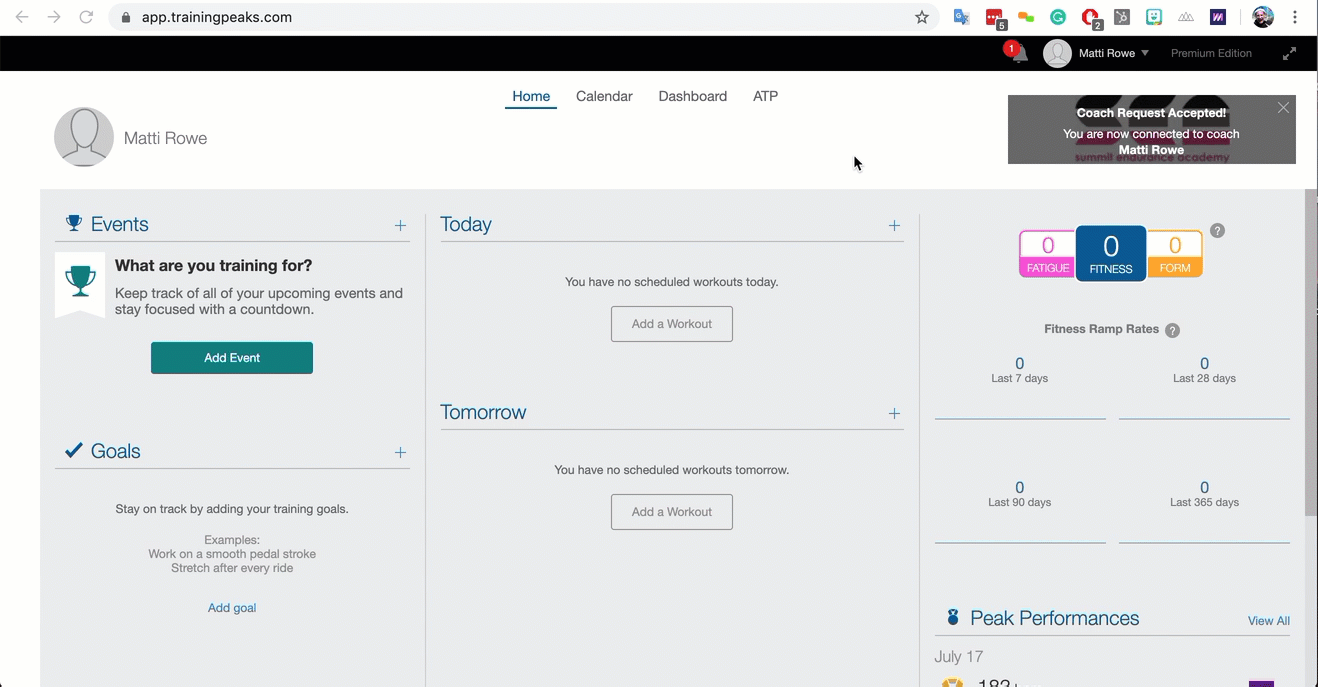Click the browser forward arrow
The height and width of the screenshot is (687, 1318).
coord(54,17)
